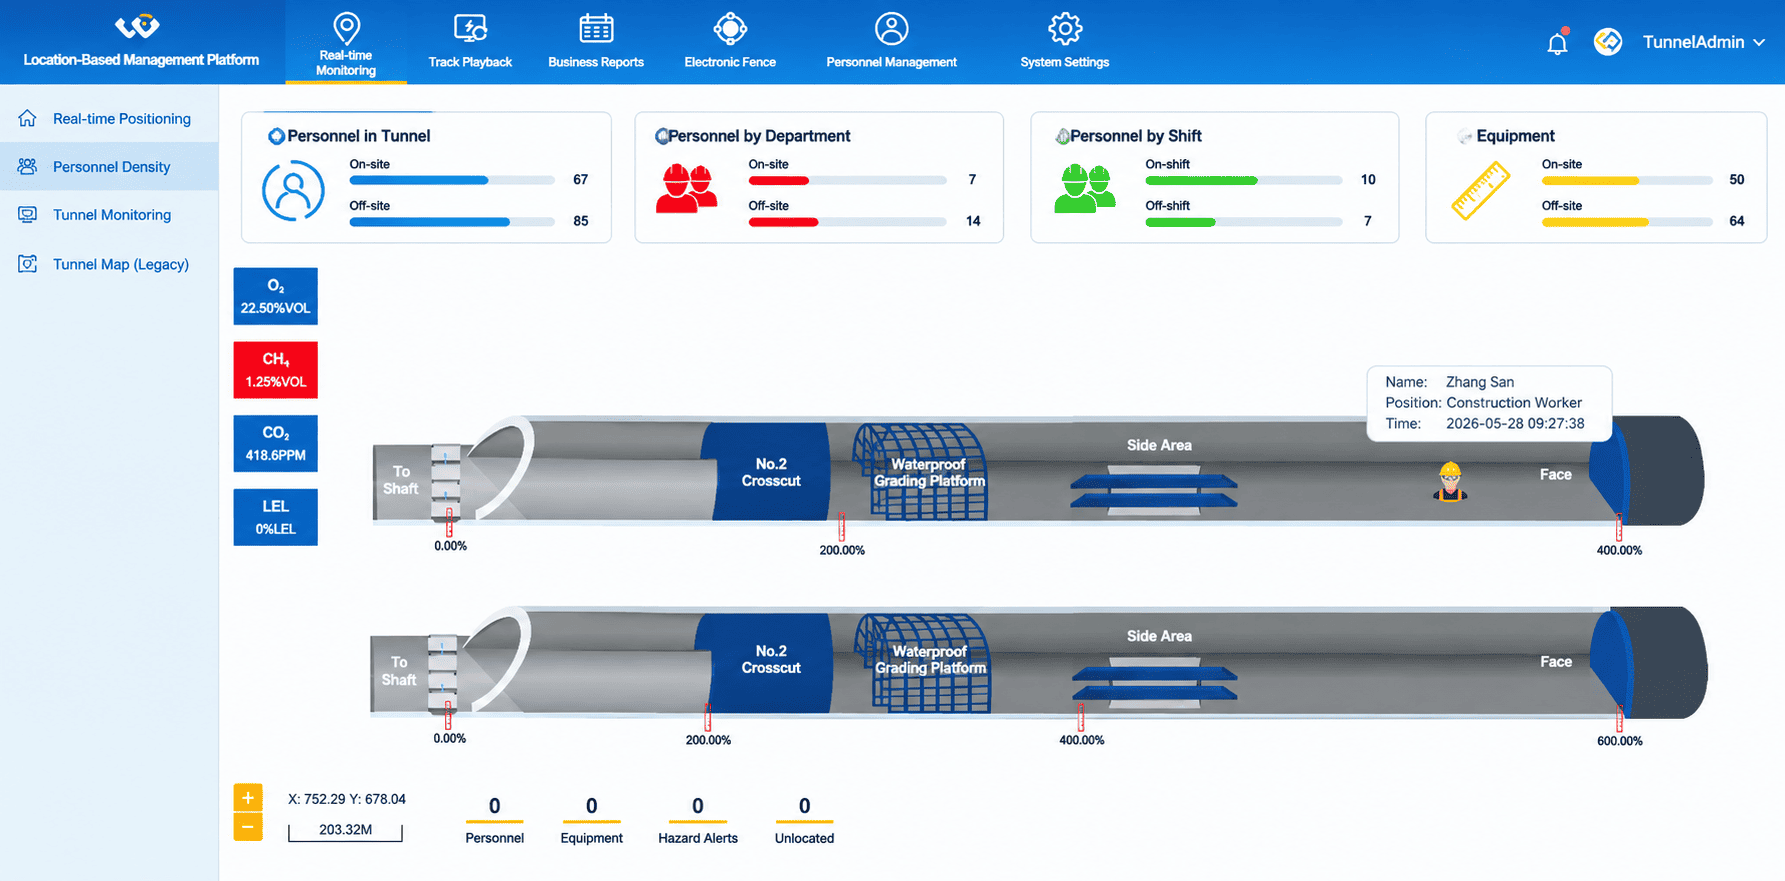Click the red CH₄ 1.25%VOL alert tile
Image resolution: width=1785 pixels, height=881 pixels.
(276, 370)
